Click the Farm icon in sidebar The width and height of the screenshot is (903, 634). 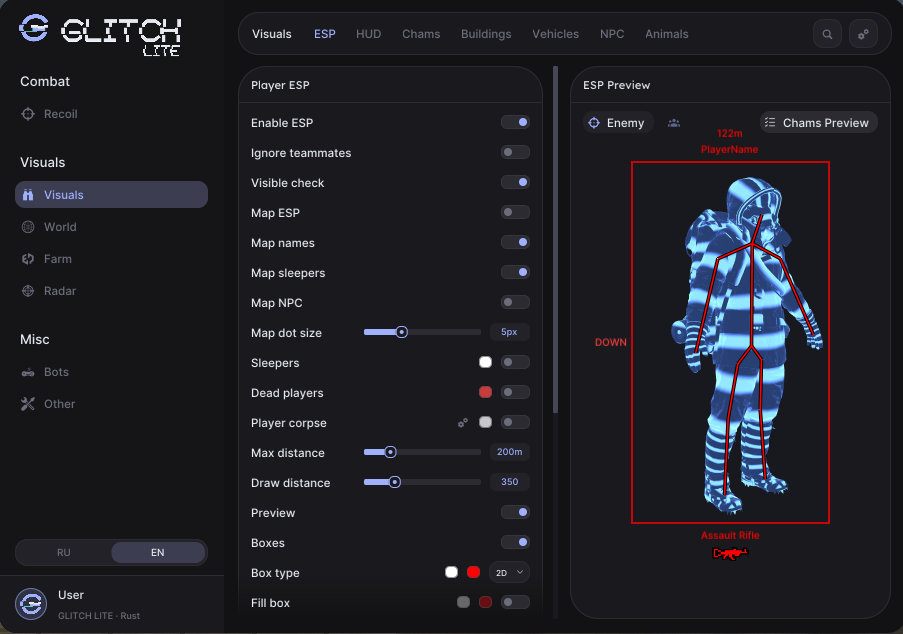click(28, 259)
